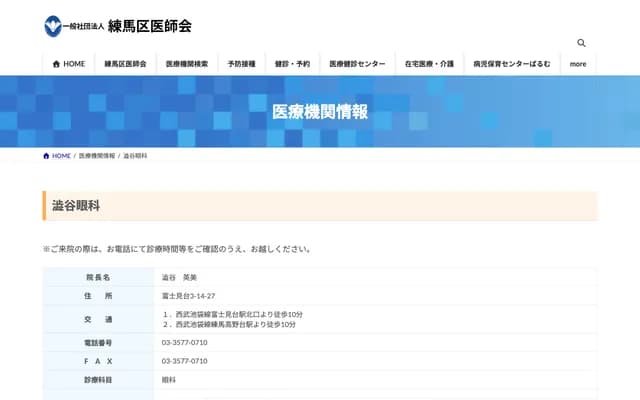The image size is (640, 400).
Task: Open 医療健診センター menu item
Action: (x=357, y=63)
